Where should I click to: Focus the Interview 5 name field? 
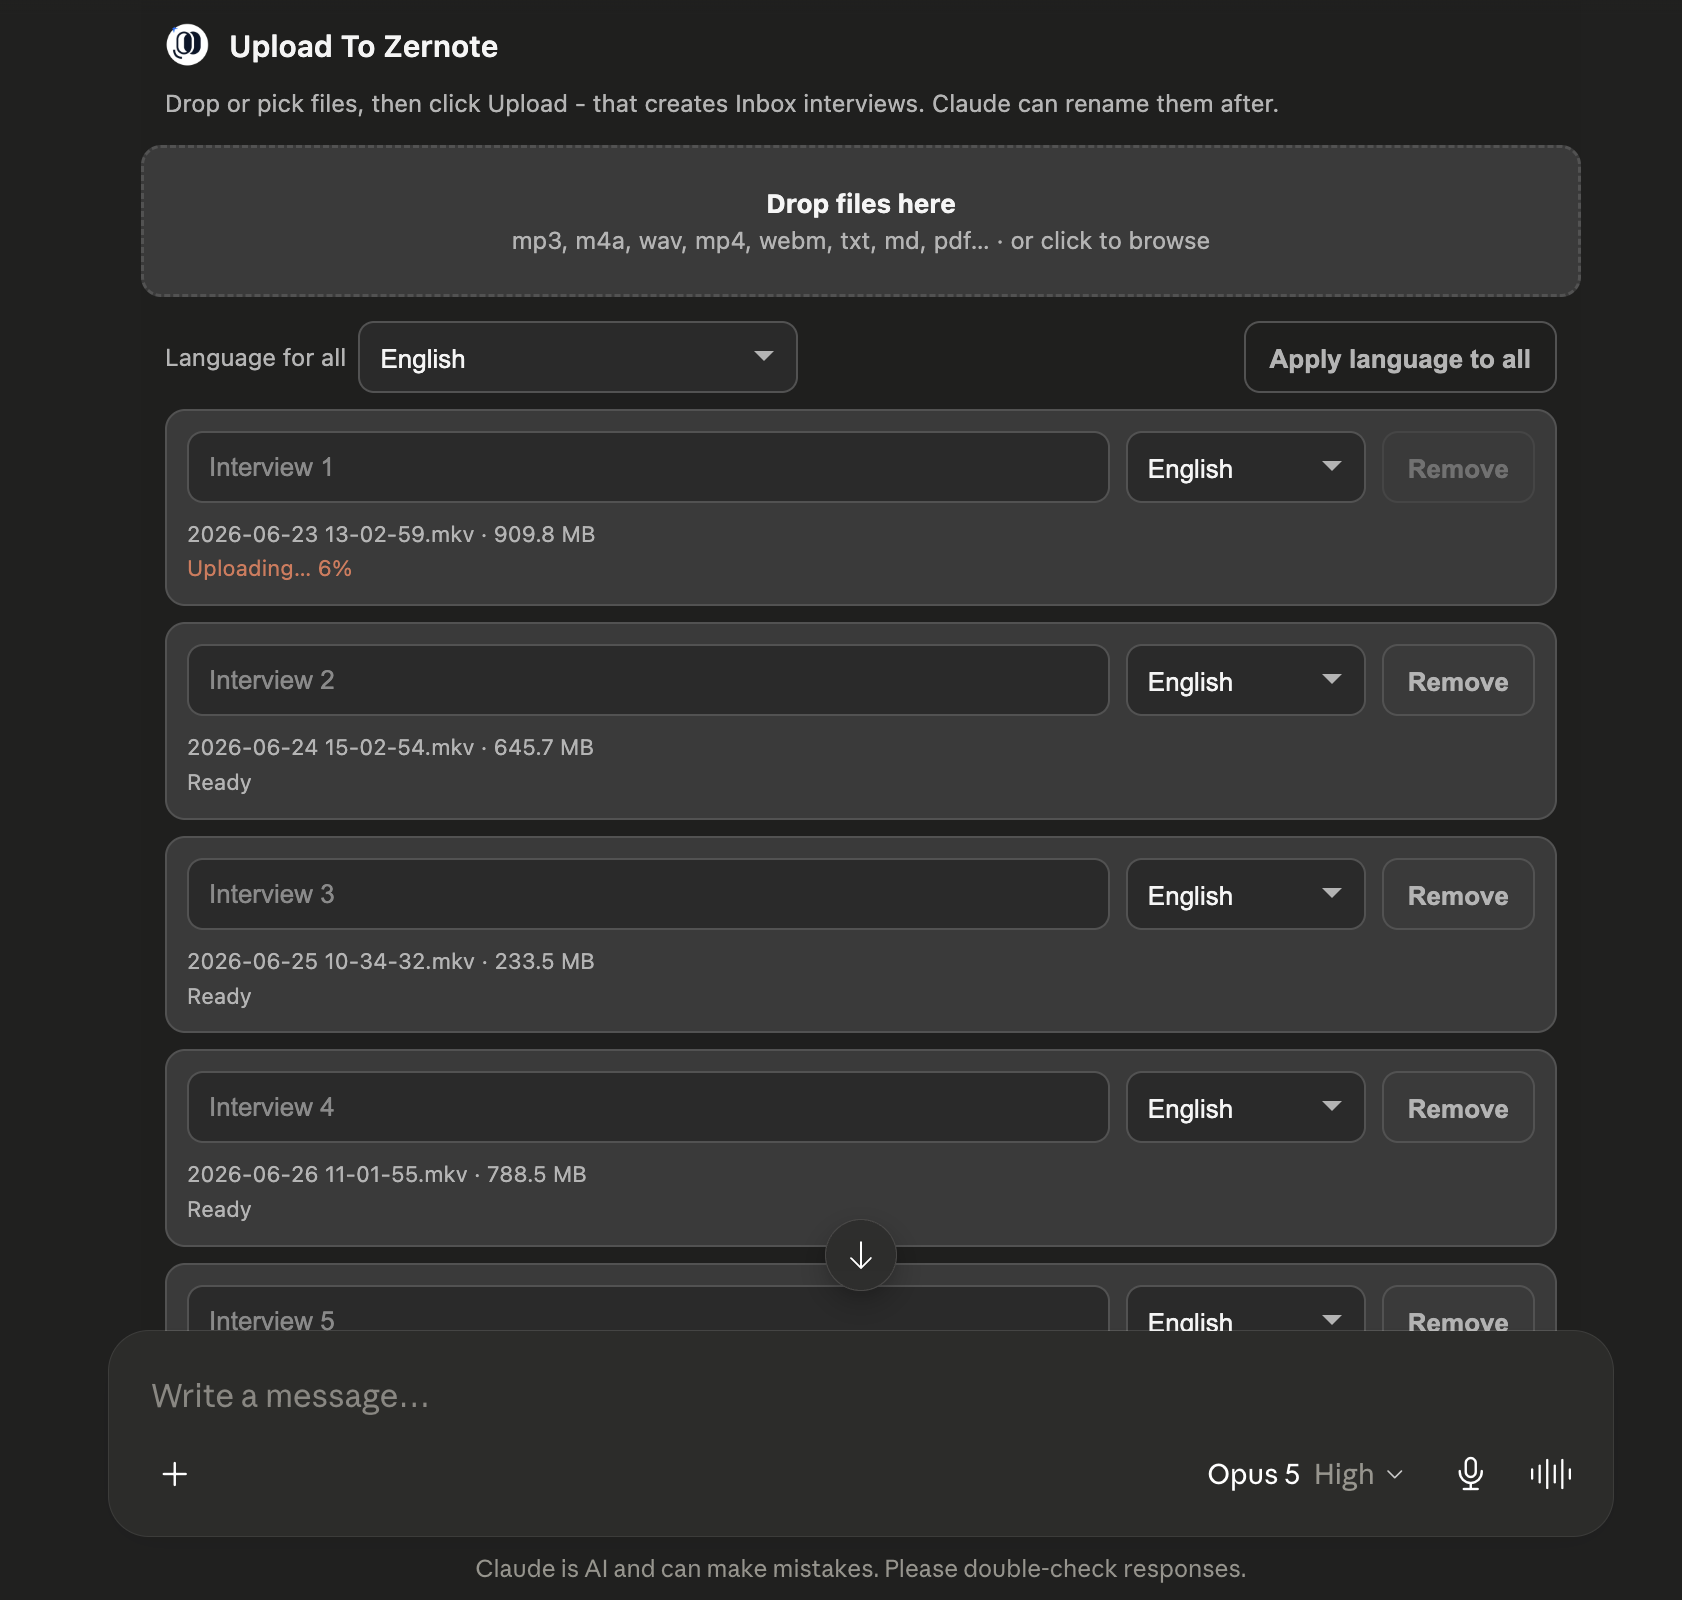(x=648, y=1309)
